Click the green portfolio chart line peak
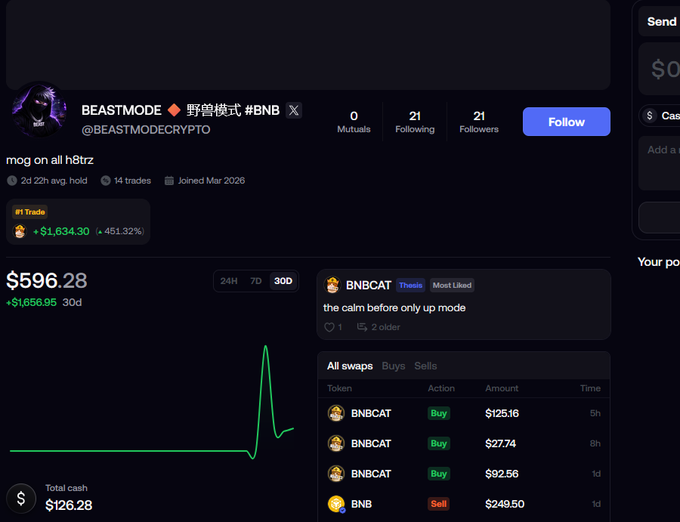This screenshot has width=680, height=522. pos(265,347)
